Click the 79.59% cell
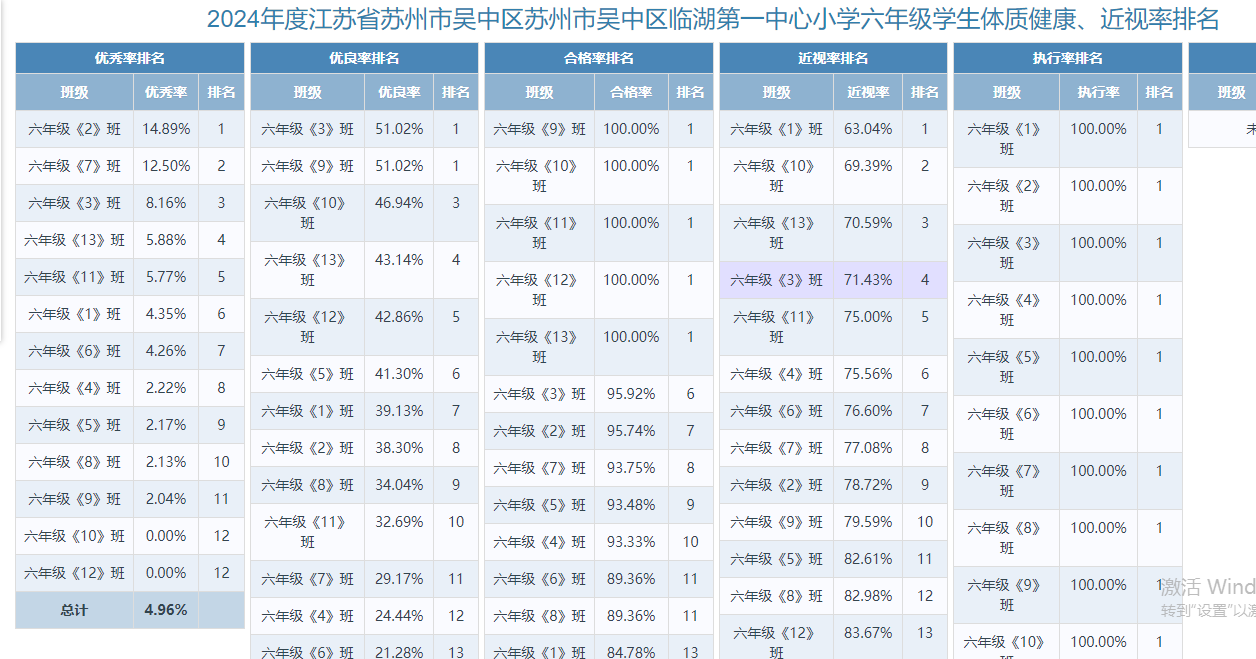The image size is (1256, 659). (x=868, y=522)
